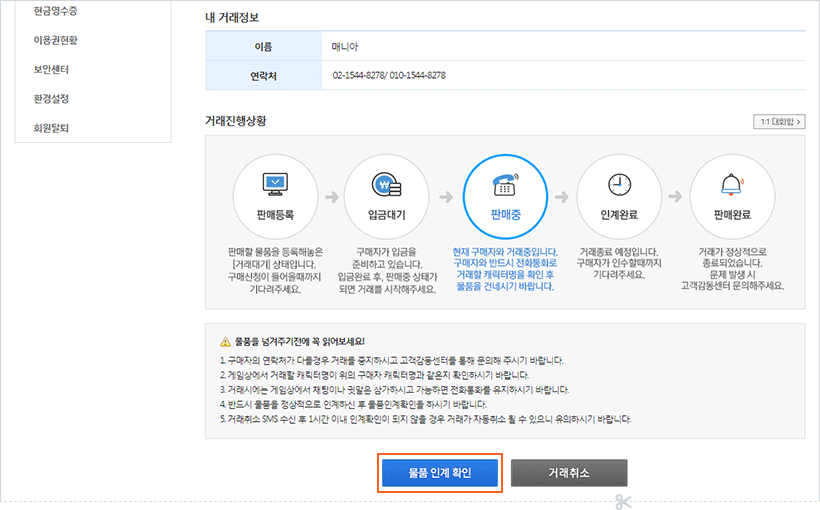
Task: Click the name value 매니아
Action: coord(347,47)
